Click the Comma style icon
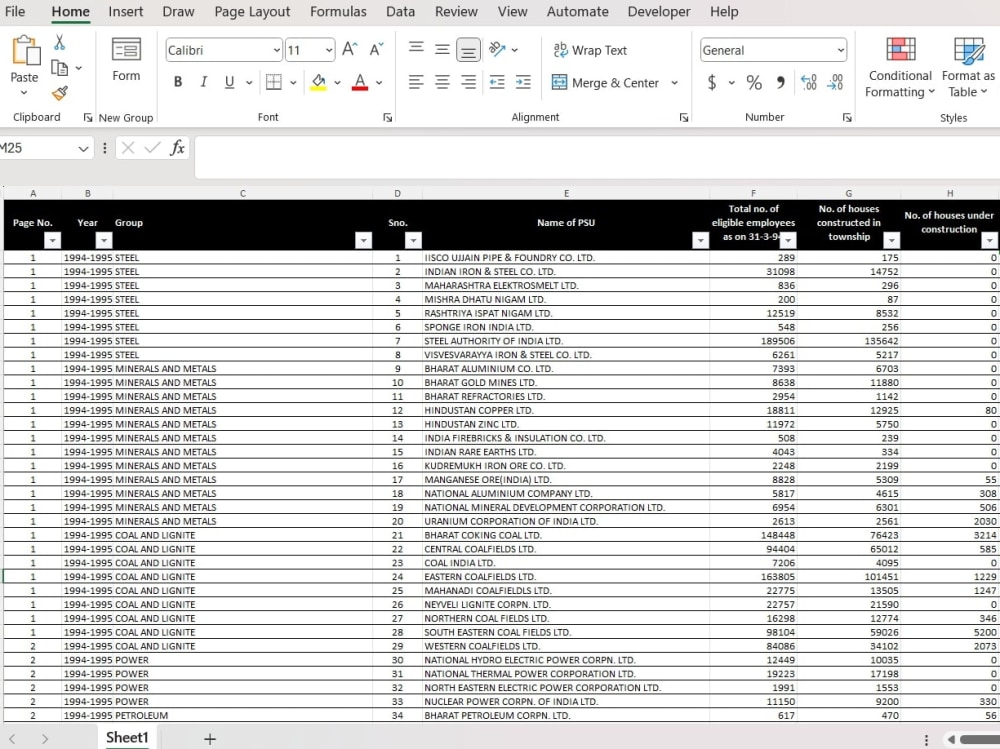1000x749 pixels. point(780,83)
